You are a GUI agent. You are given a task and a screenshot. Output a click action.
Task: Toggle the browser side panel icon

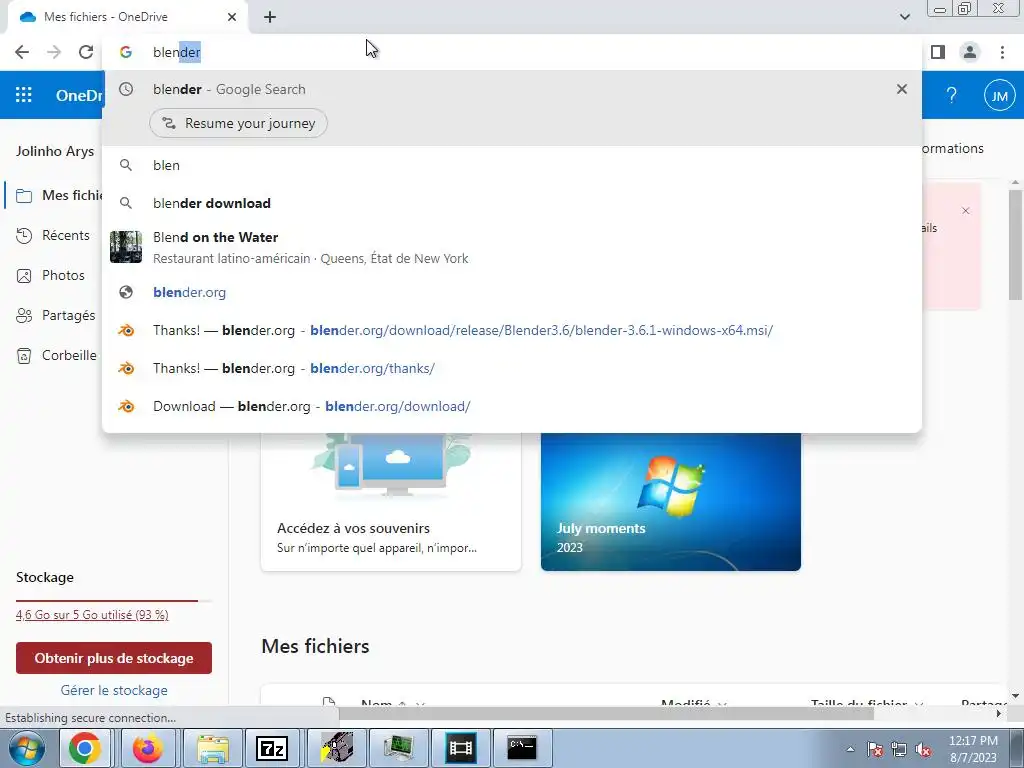point(938,52)
